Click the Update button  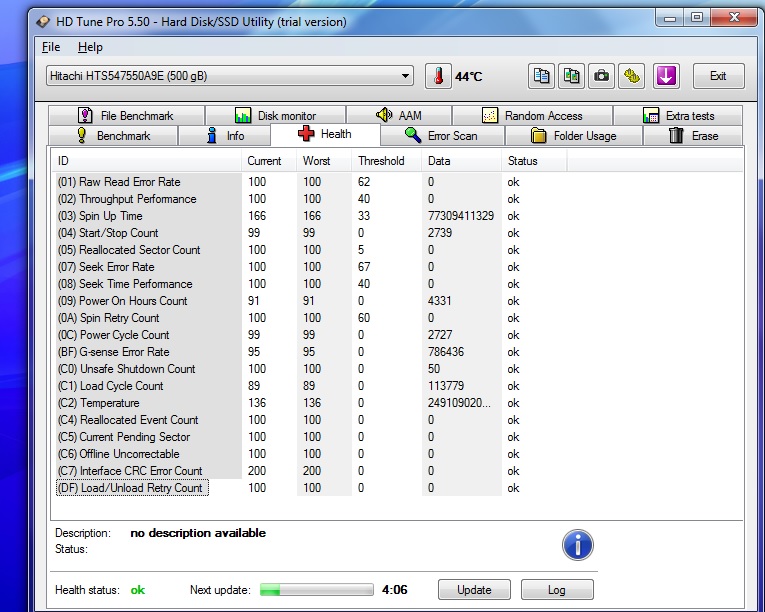474,590
